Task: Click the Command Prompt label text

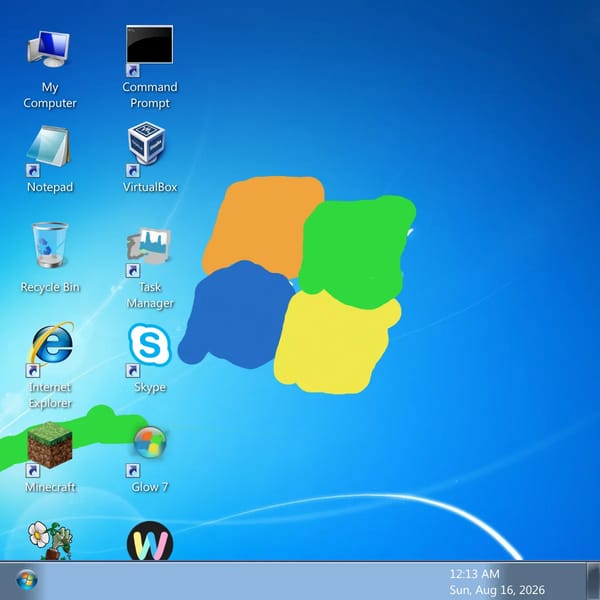Action: coord(150,95)
